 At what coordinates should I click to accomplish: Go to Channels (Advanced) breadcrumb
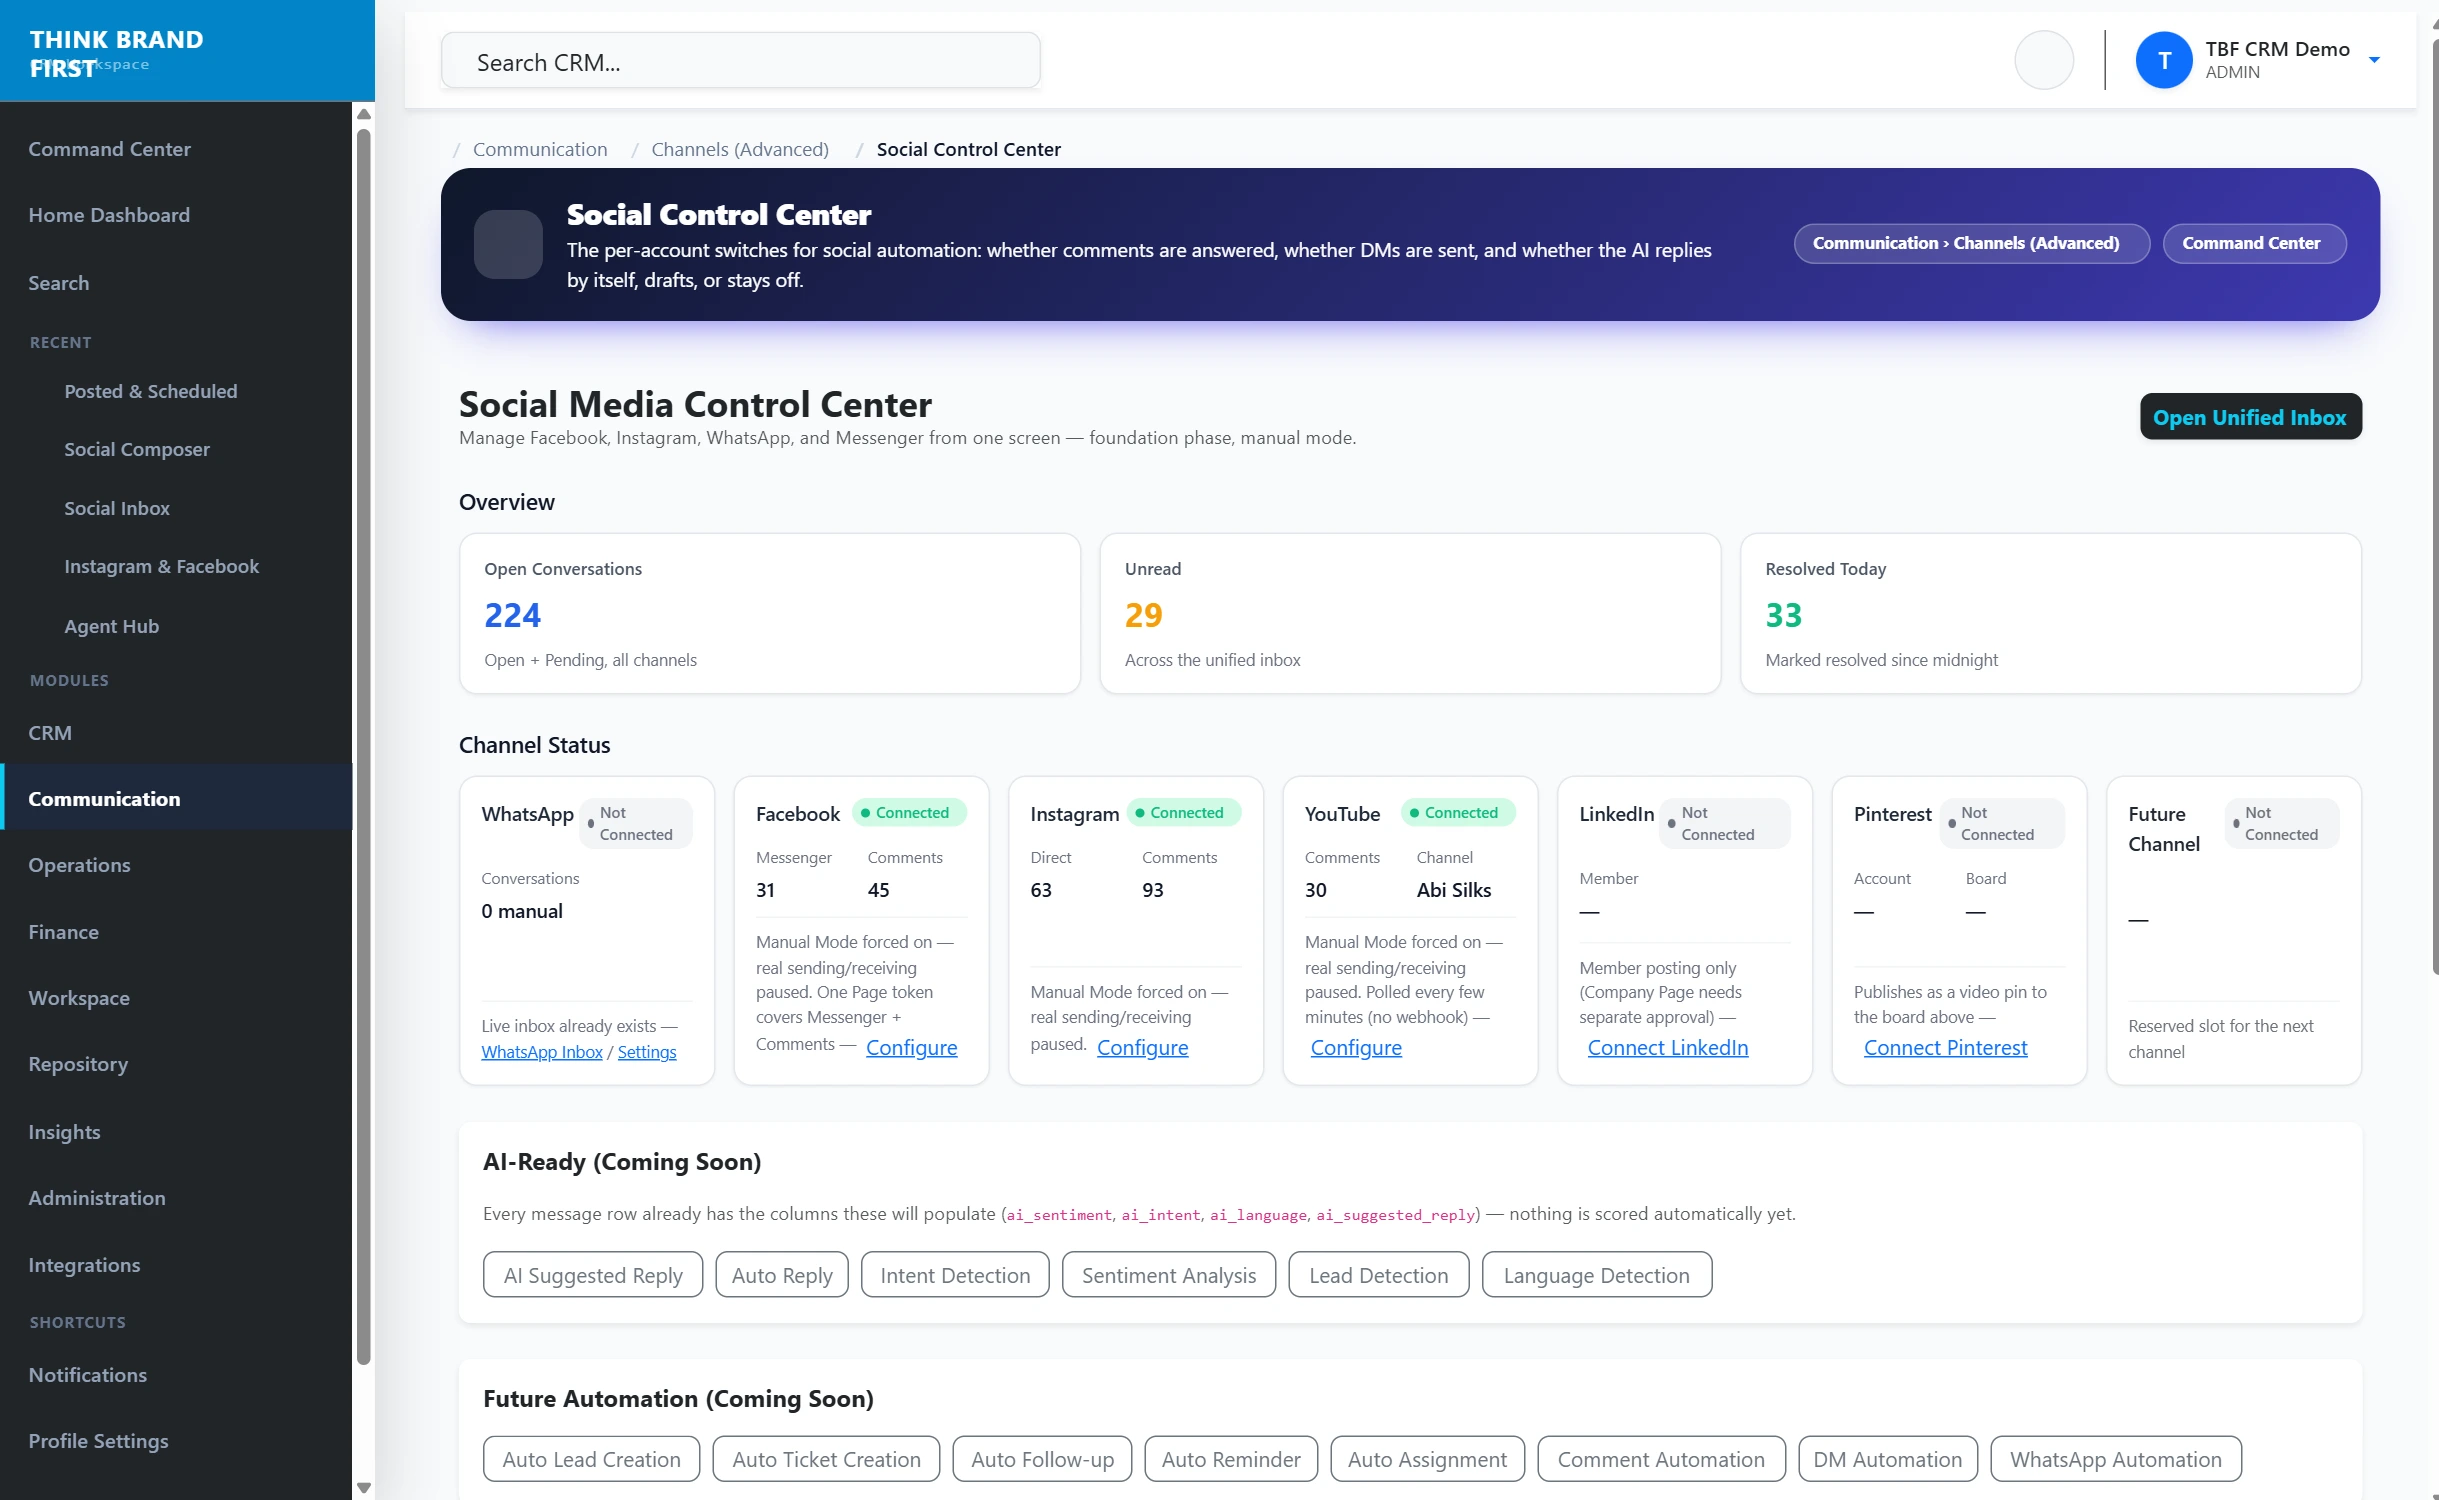pos(740,149)
